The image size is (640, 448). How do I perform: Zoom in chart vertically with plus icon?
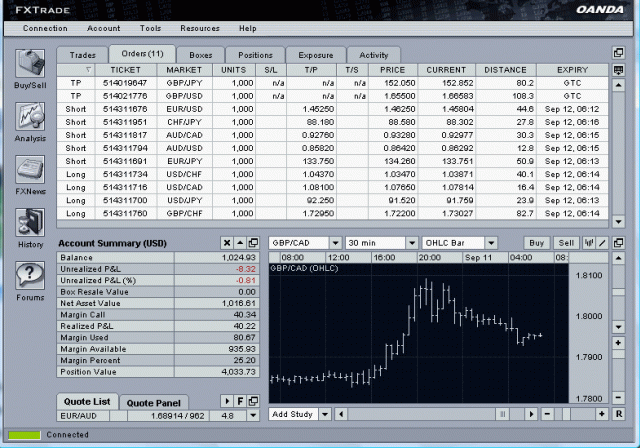pos(618,343)
